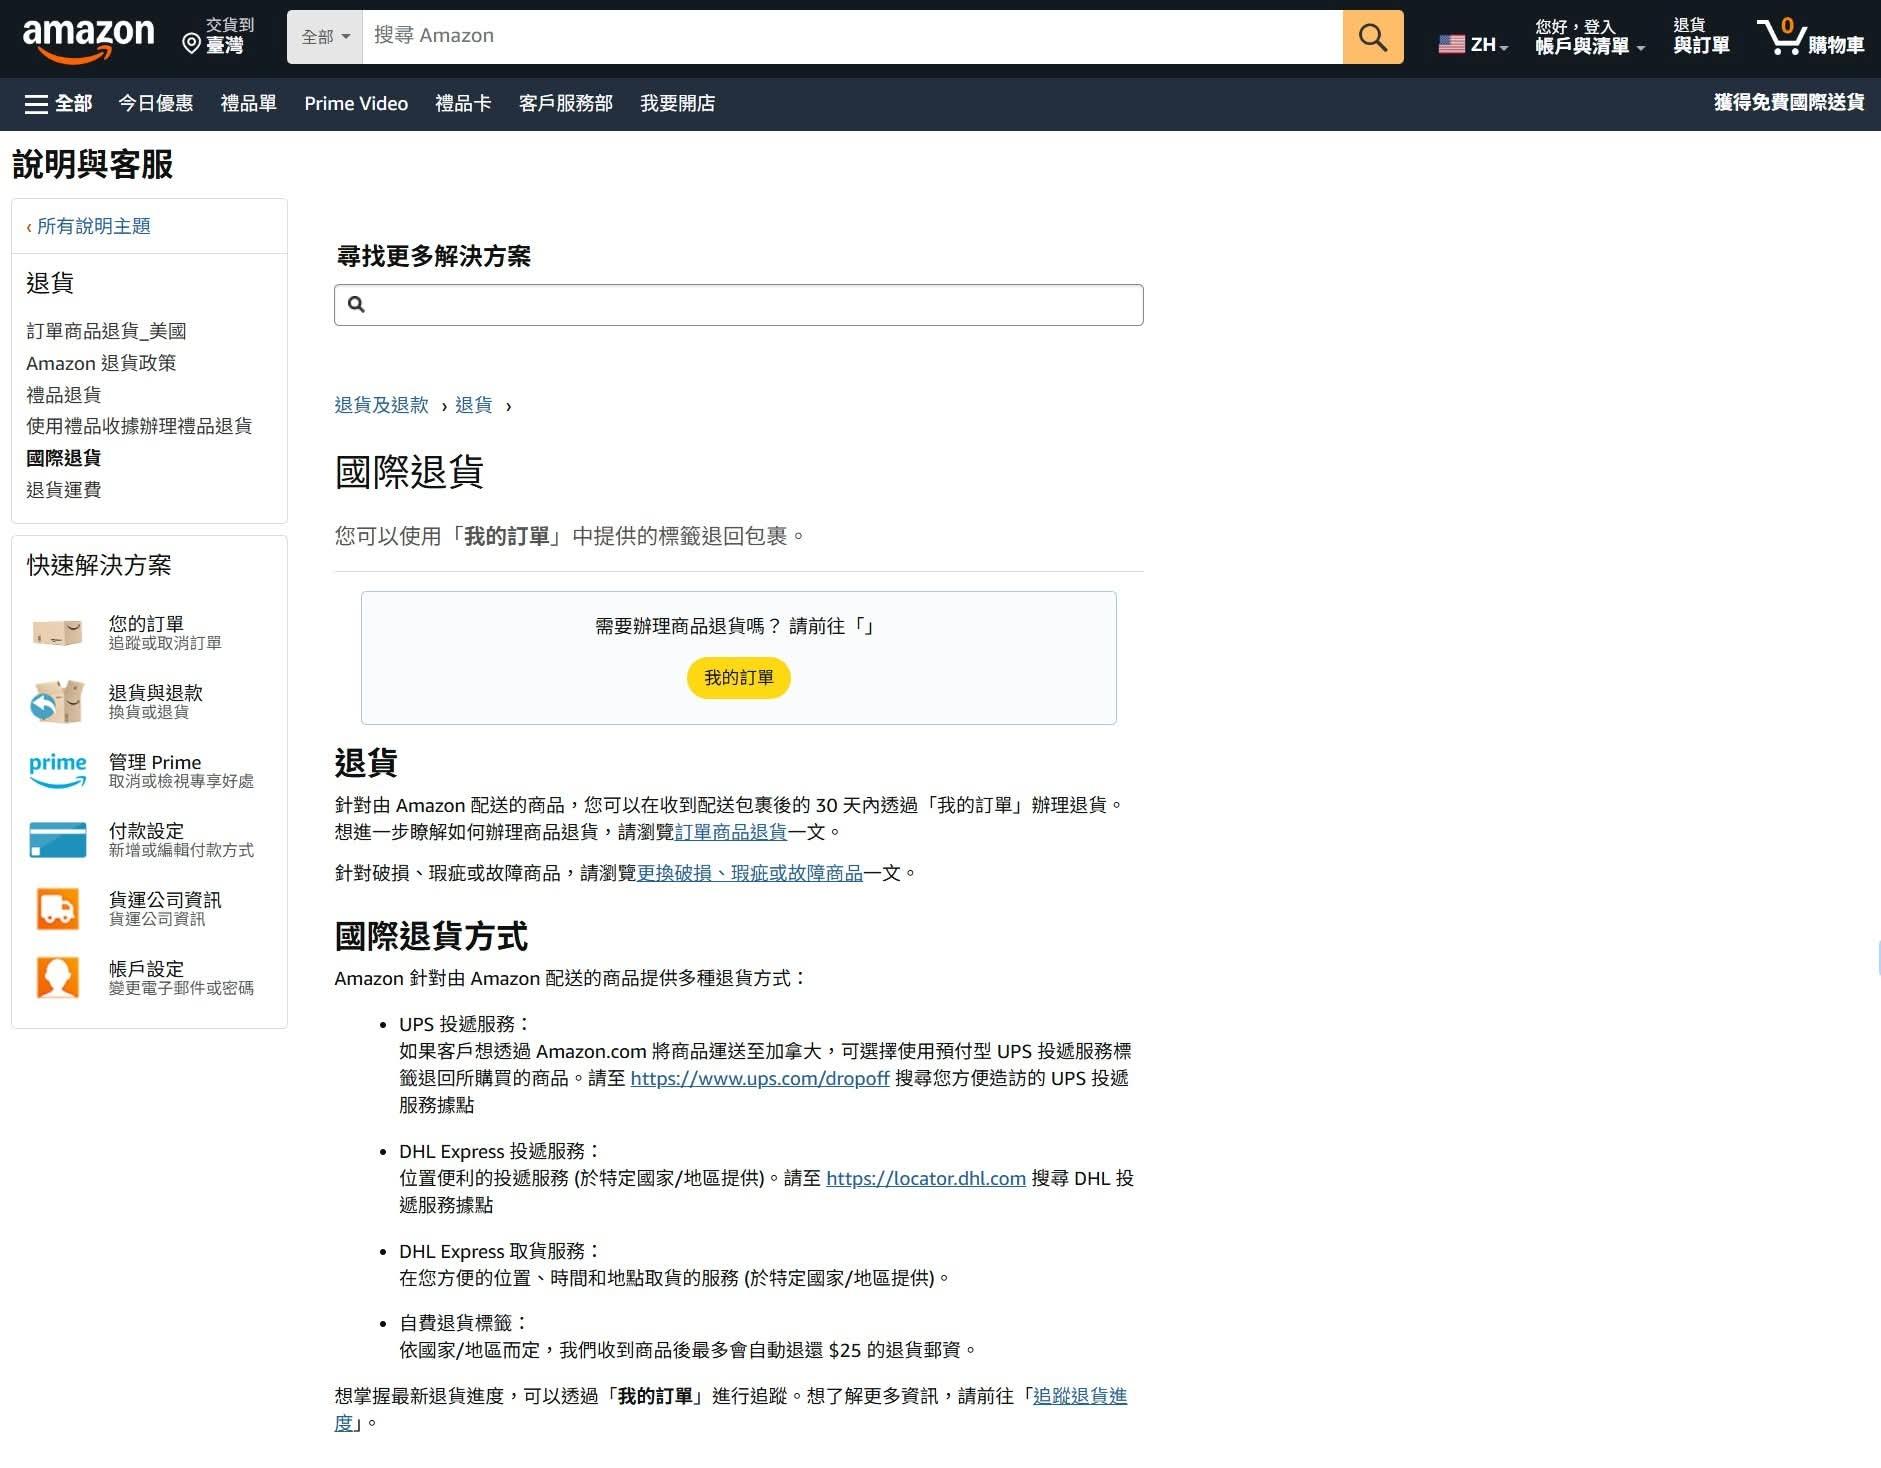
Task: Select 國際退貨 in the sidebar
Action: point(63,458)
